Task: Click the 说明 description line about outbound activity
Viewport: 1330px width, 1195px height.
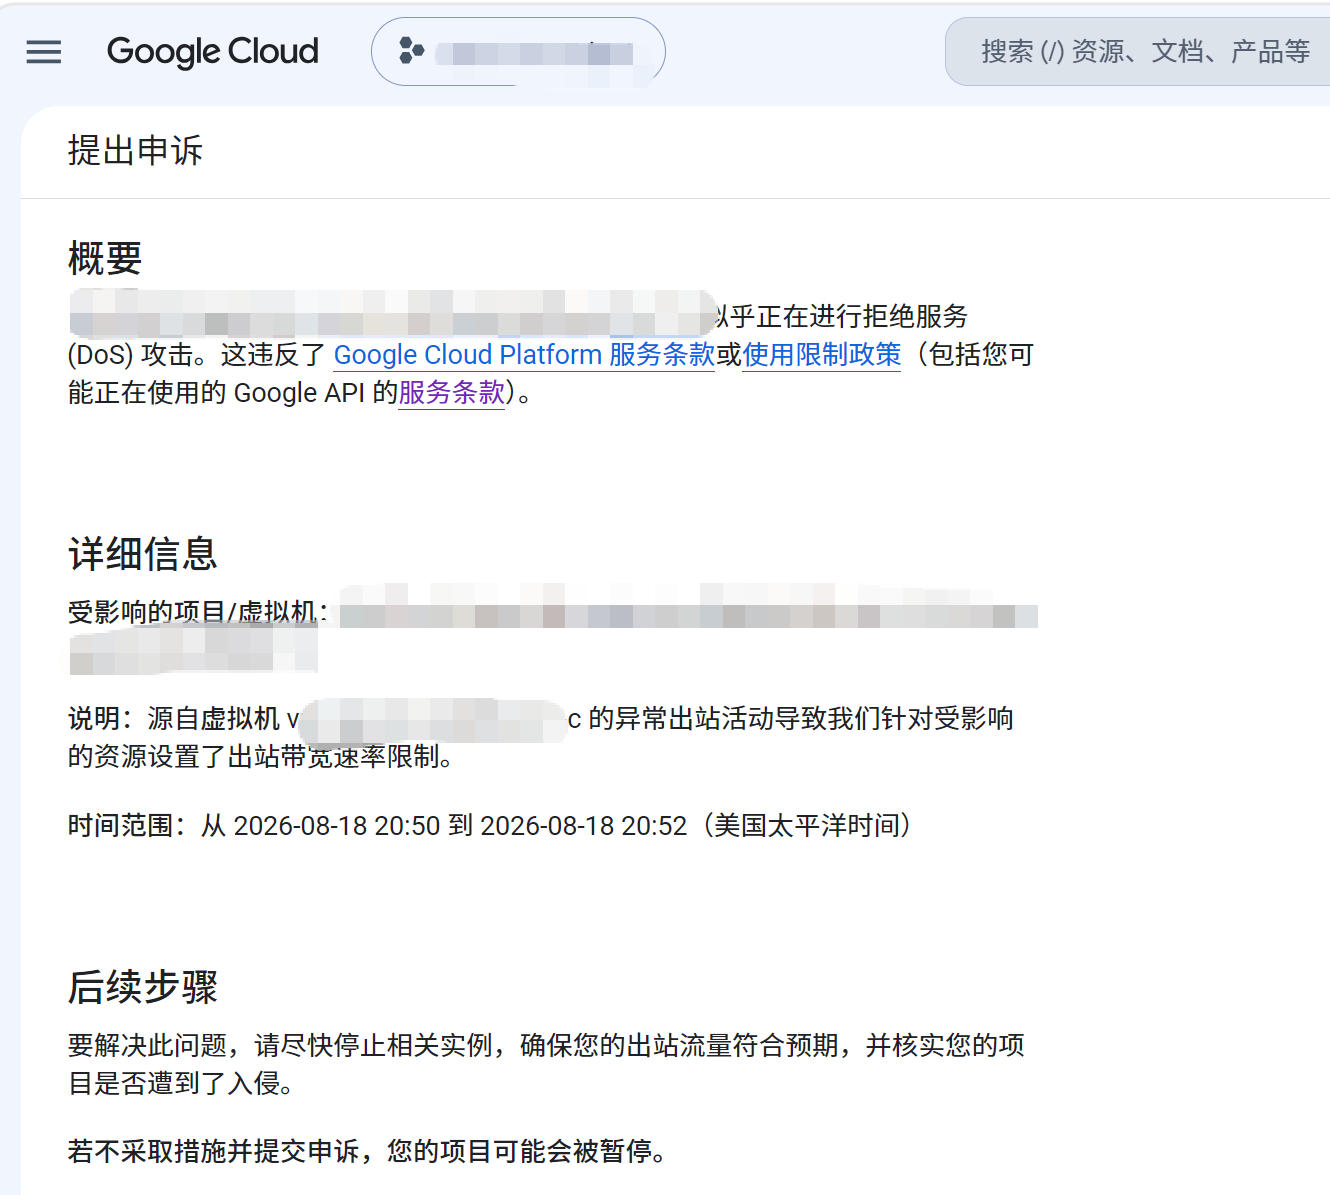Action: (541, 737)
